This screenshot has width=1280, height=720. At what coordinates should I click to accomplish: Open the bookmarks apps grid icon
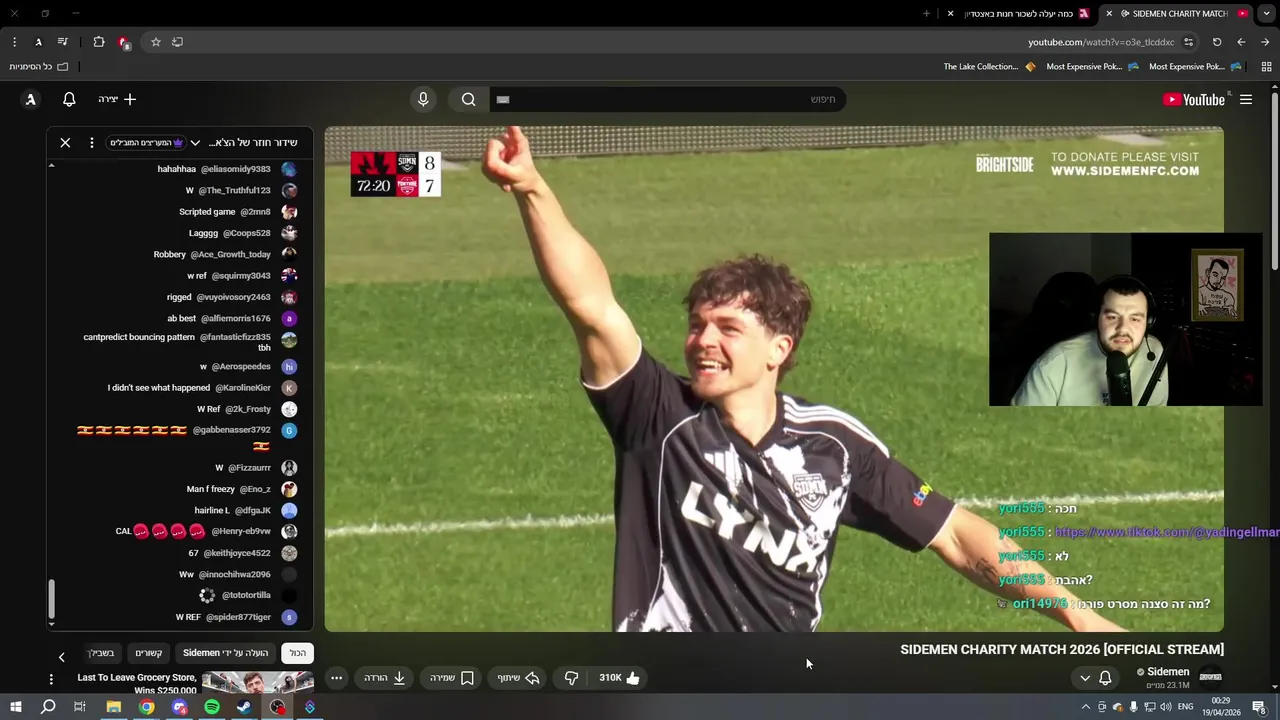[1266, 67]
